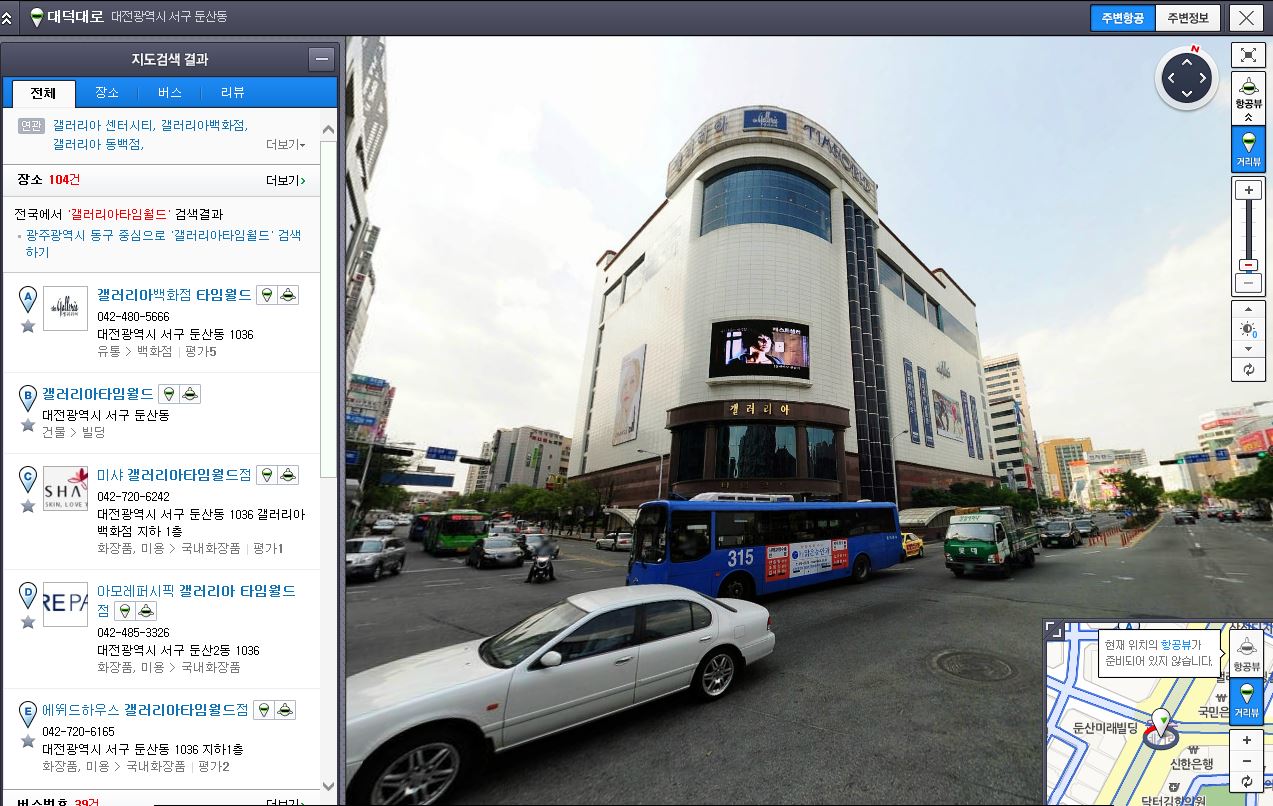Switch to the 버스 tab

click(169, 92)
